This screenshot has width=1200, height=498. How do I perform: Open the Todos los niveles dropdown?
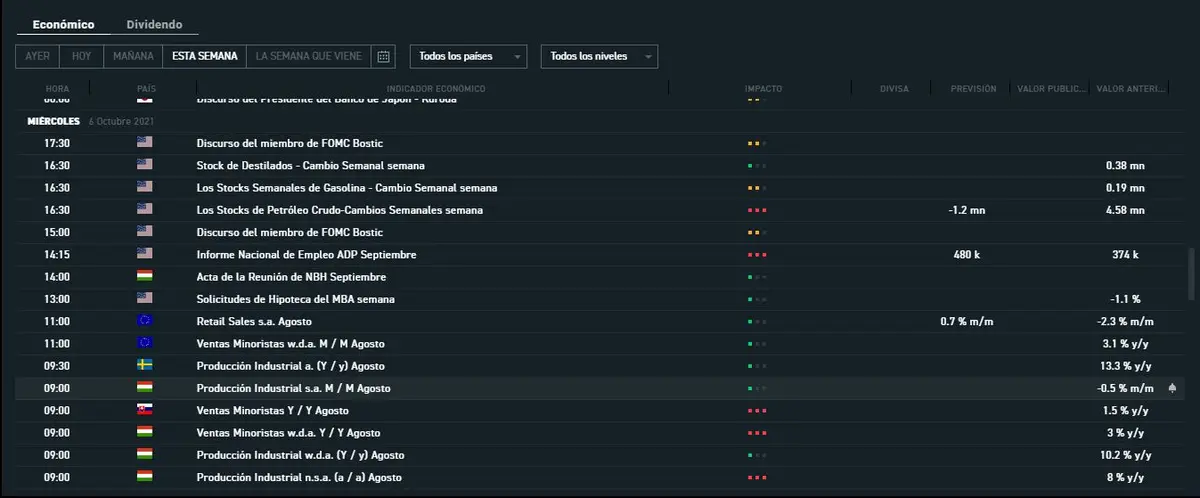coord(598,56)
